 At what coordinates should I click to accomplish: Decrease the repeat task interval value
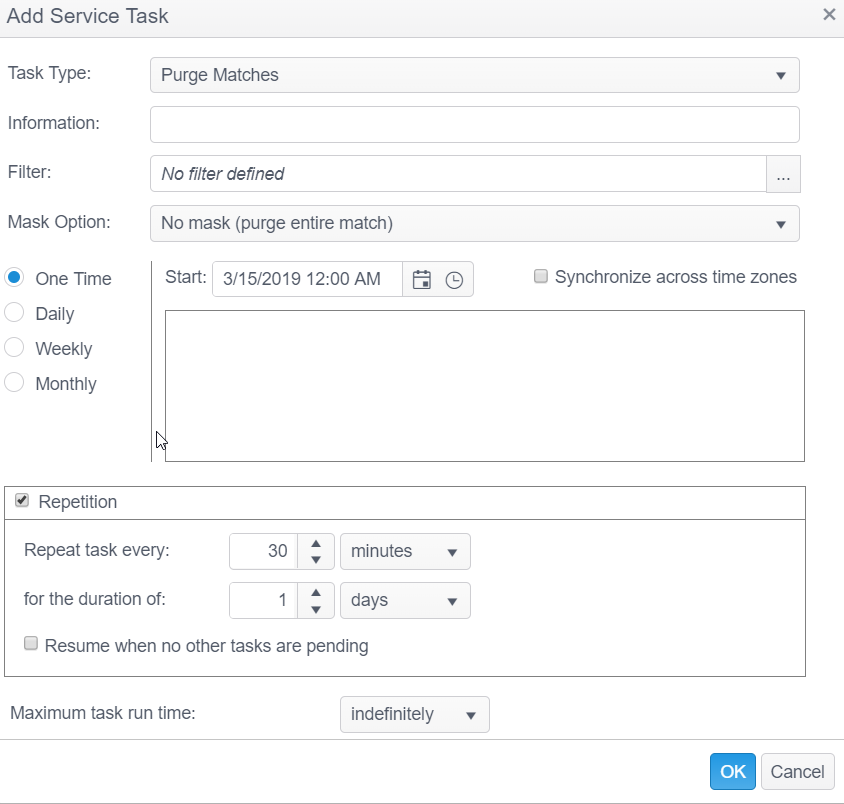coord(316,559)
